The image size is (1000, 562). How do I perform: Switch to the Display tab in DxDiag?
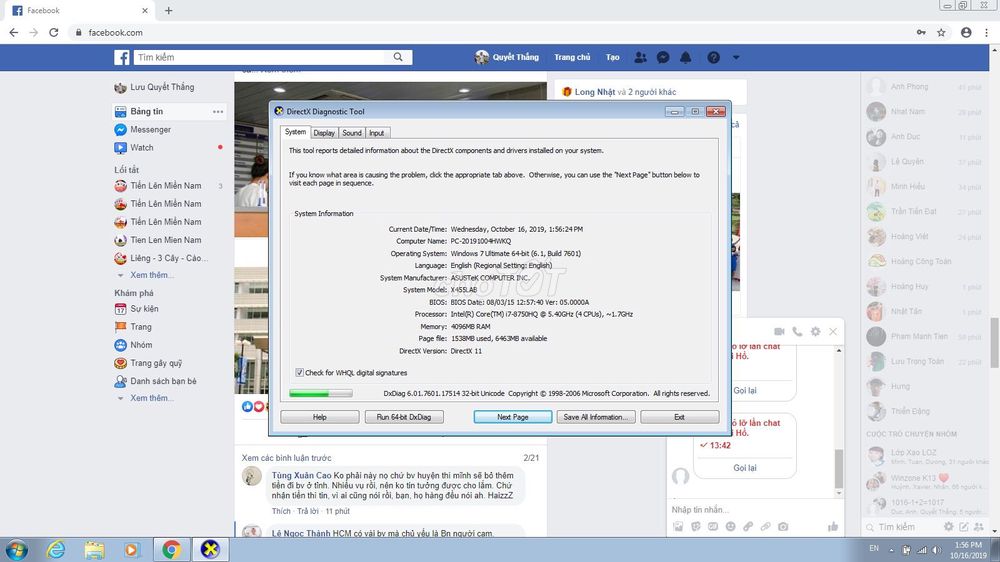[x=324, y=133]
